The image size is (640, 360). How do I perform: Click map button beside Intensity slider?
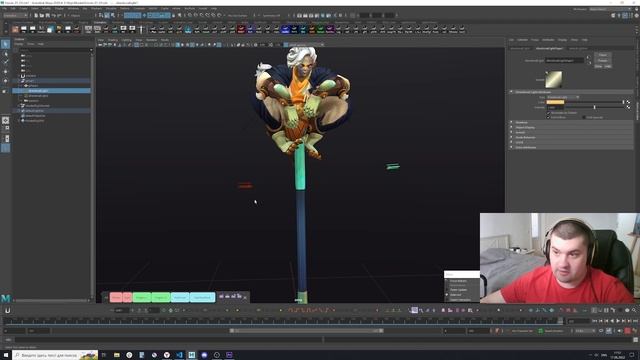[628, 107]
